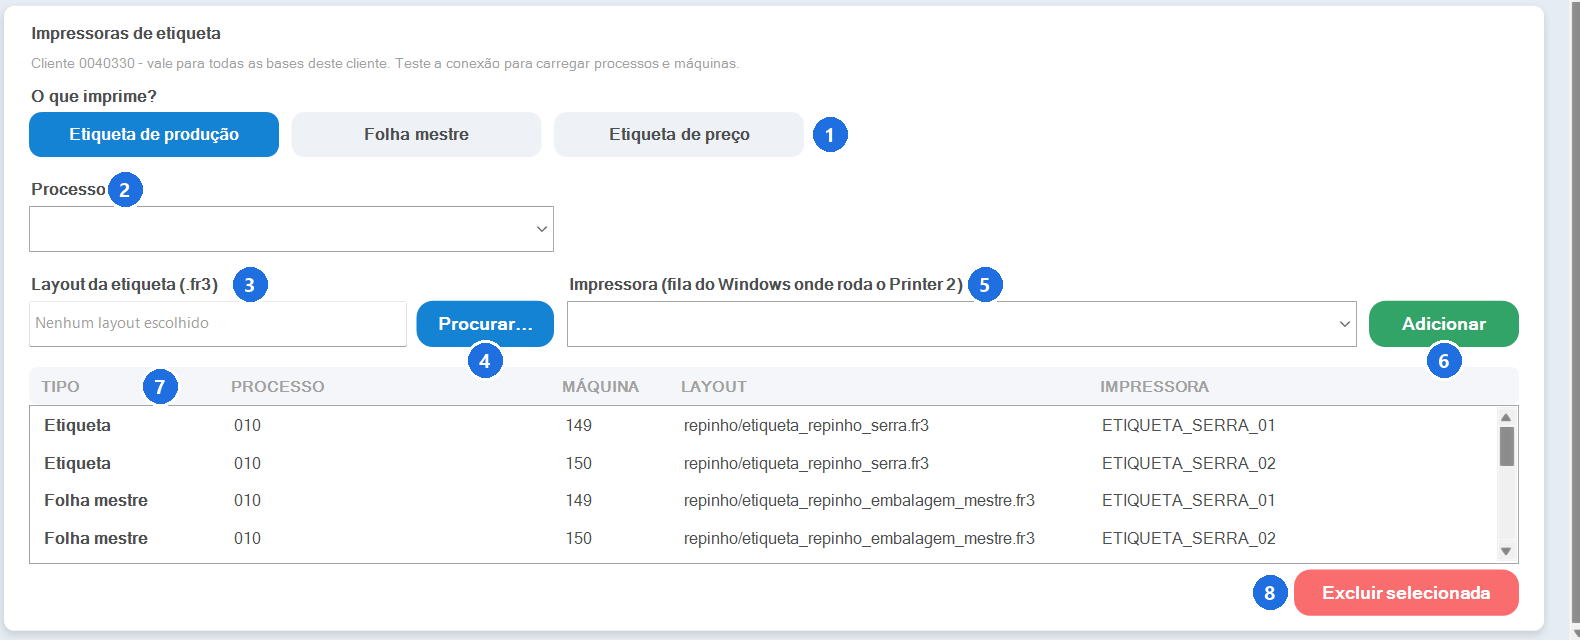Select Folha mestre row with máquina 149
Screen dimensions: 1580x640
763,500
